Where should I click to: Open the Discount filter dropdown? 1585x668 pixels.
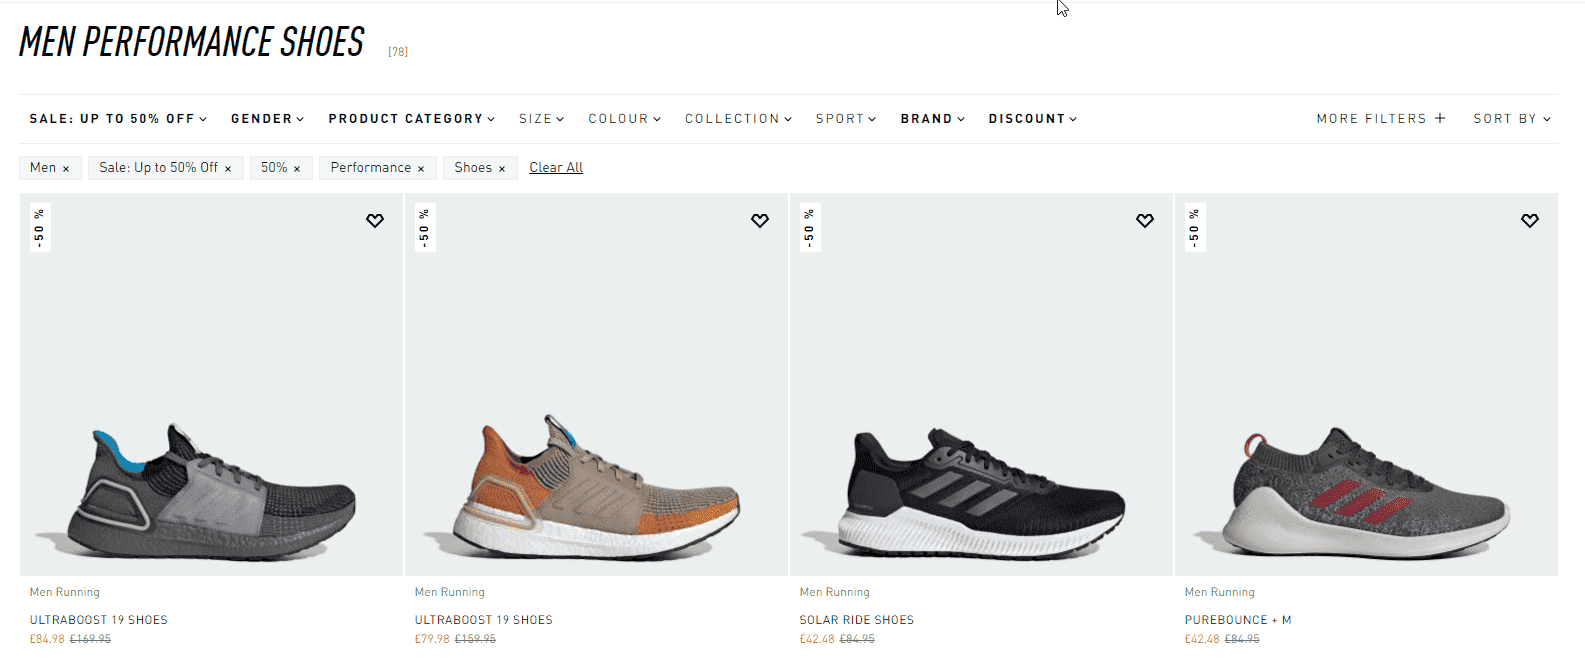click(x=1033, y=119)
